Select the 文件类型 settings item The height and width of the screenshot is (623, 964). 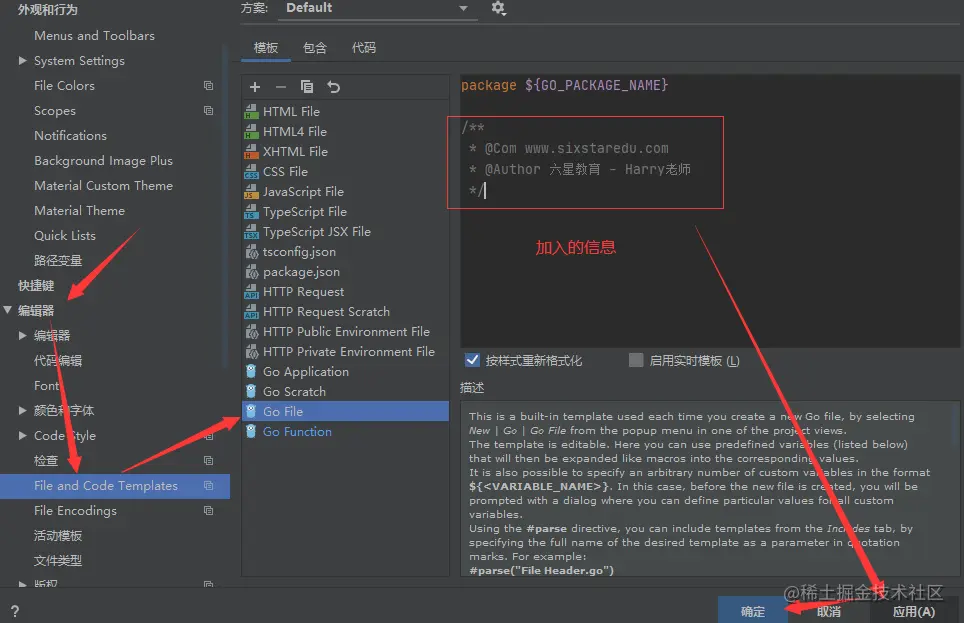(x=58, y=560)
